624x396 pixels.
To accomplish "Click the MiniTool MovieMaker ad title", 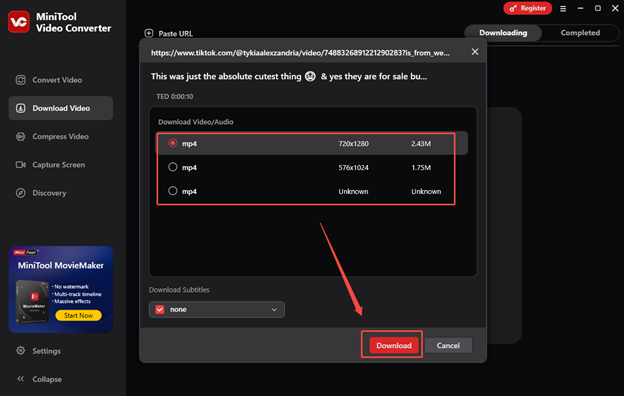I will pyautogui.click(x=60, y=265).
